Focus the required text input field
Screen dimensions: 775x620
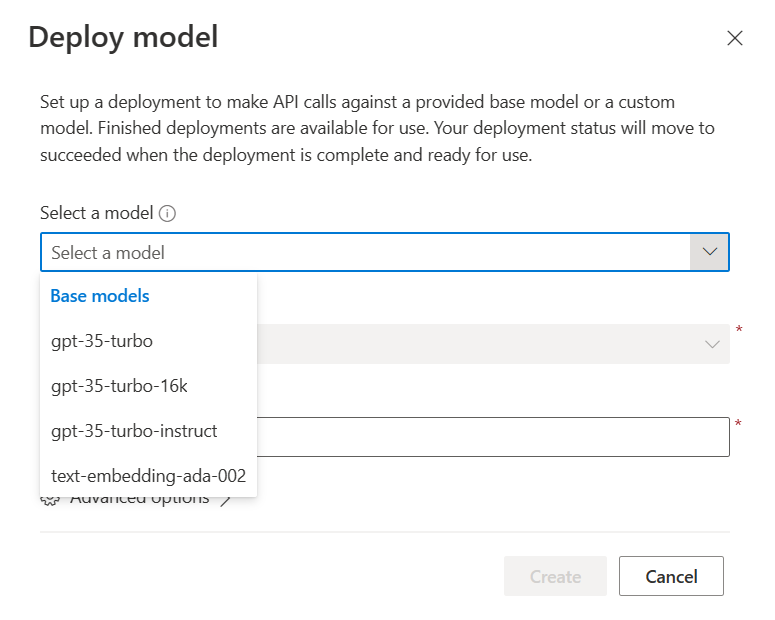[490, 437]
